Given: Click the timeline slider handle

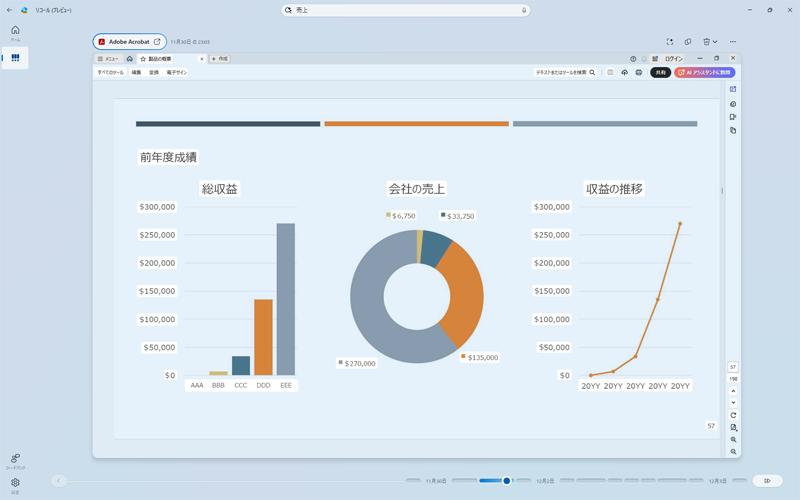Looking at the screenshot, I should coord(506,481).
